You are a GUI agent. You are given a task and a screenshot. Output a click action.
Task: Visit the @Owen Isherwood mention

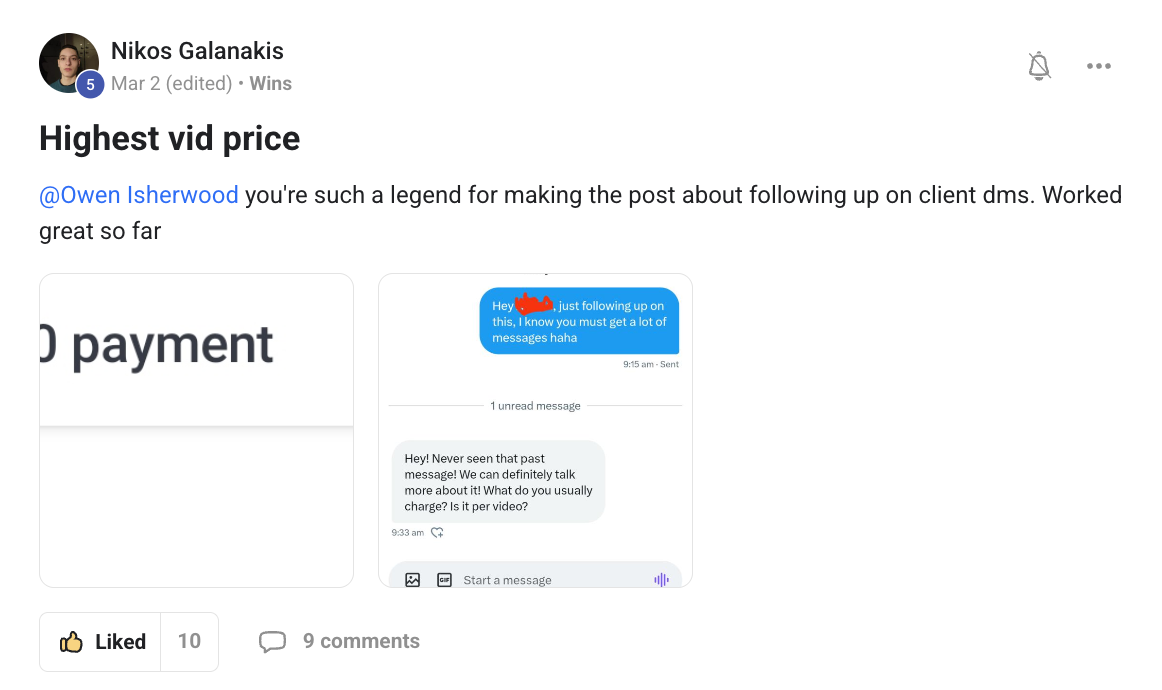point(138,194)
